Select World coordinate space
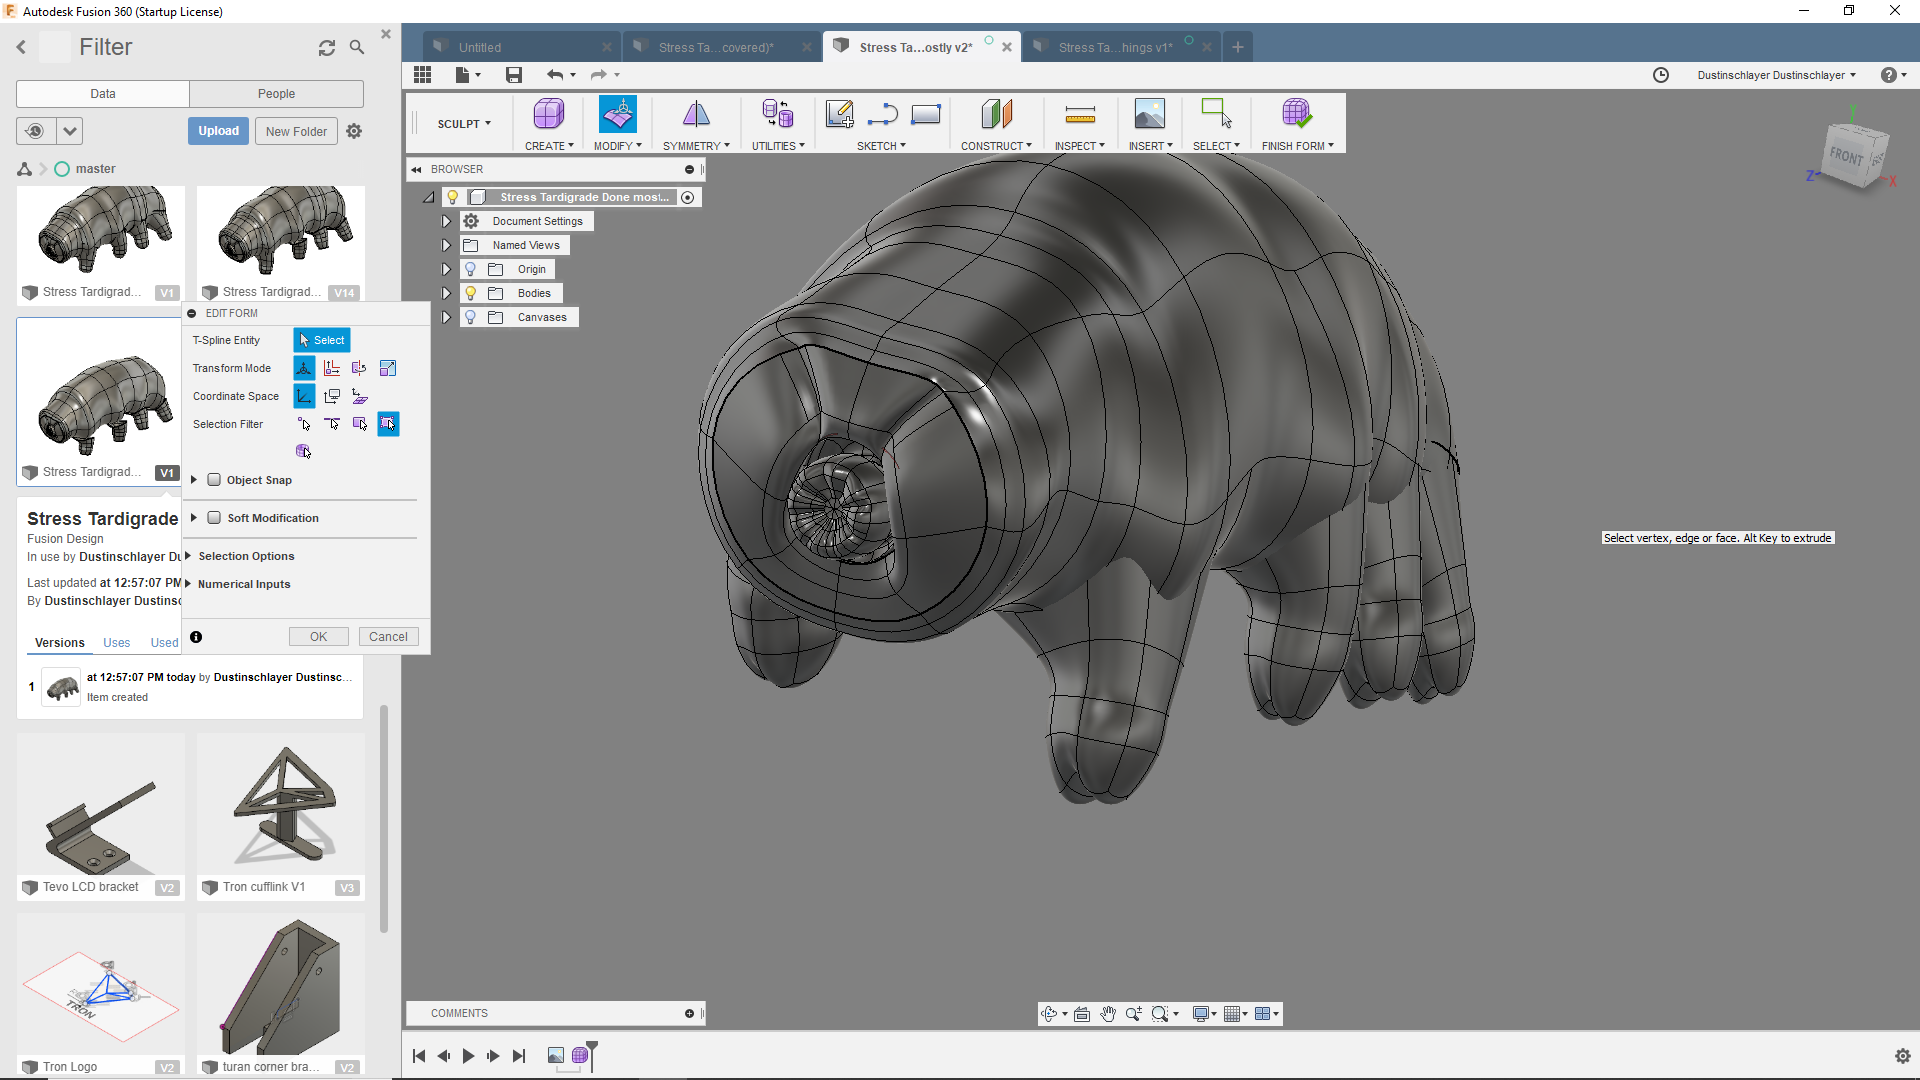 click(x=304, y=396)
